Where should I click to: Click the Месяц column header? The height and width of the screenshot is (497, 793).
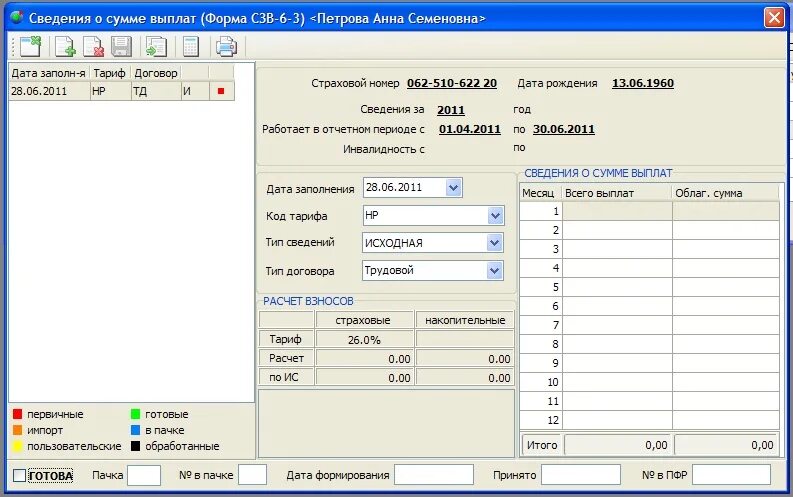click(x=540, y=193)
